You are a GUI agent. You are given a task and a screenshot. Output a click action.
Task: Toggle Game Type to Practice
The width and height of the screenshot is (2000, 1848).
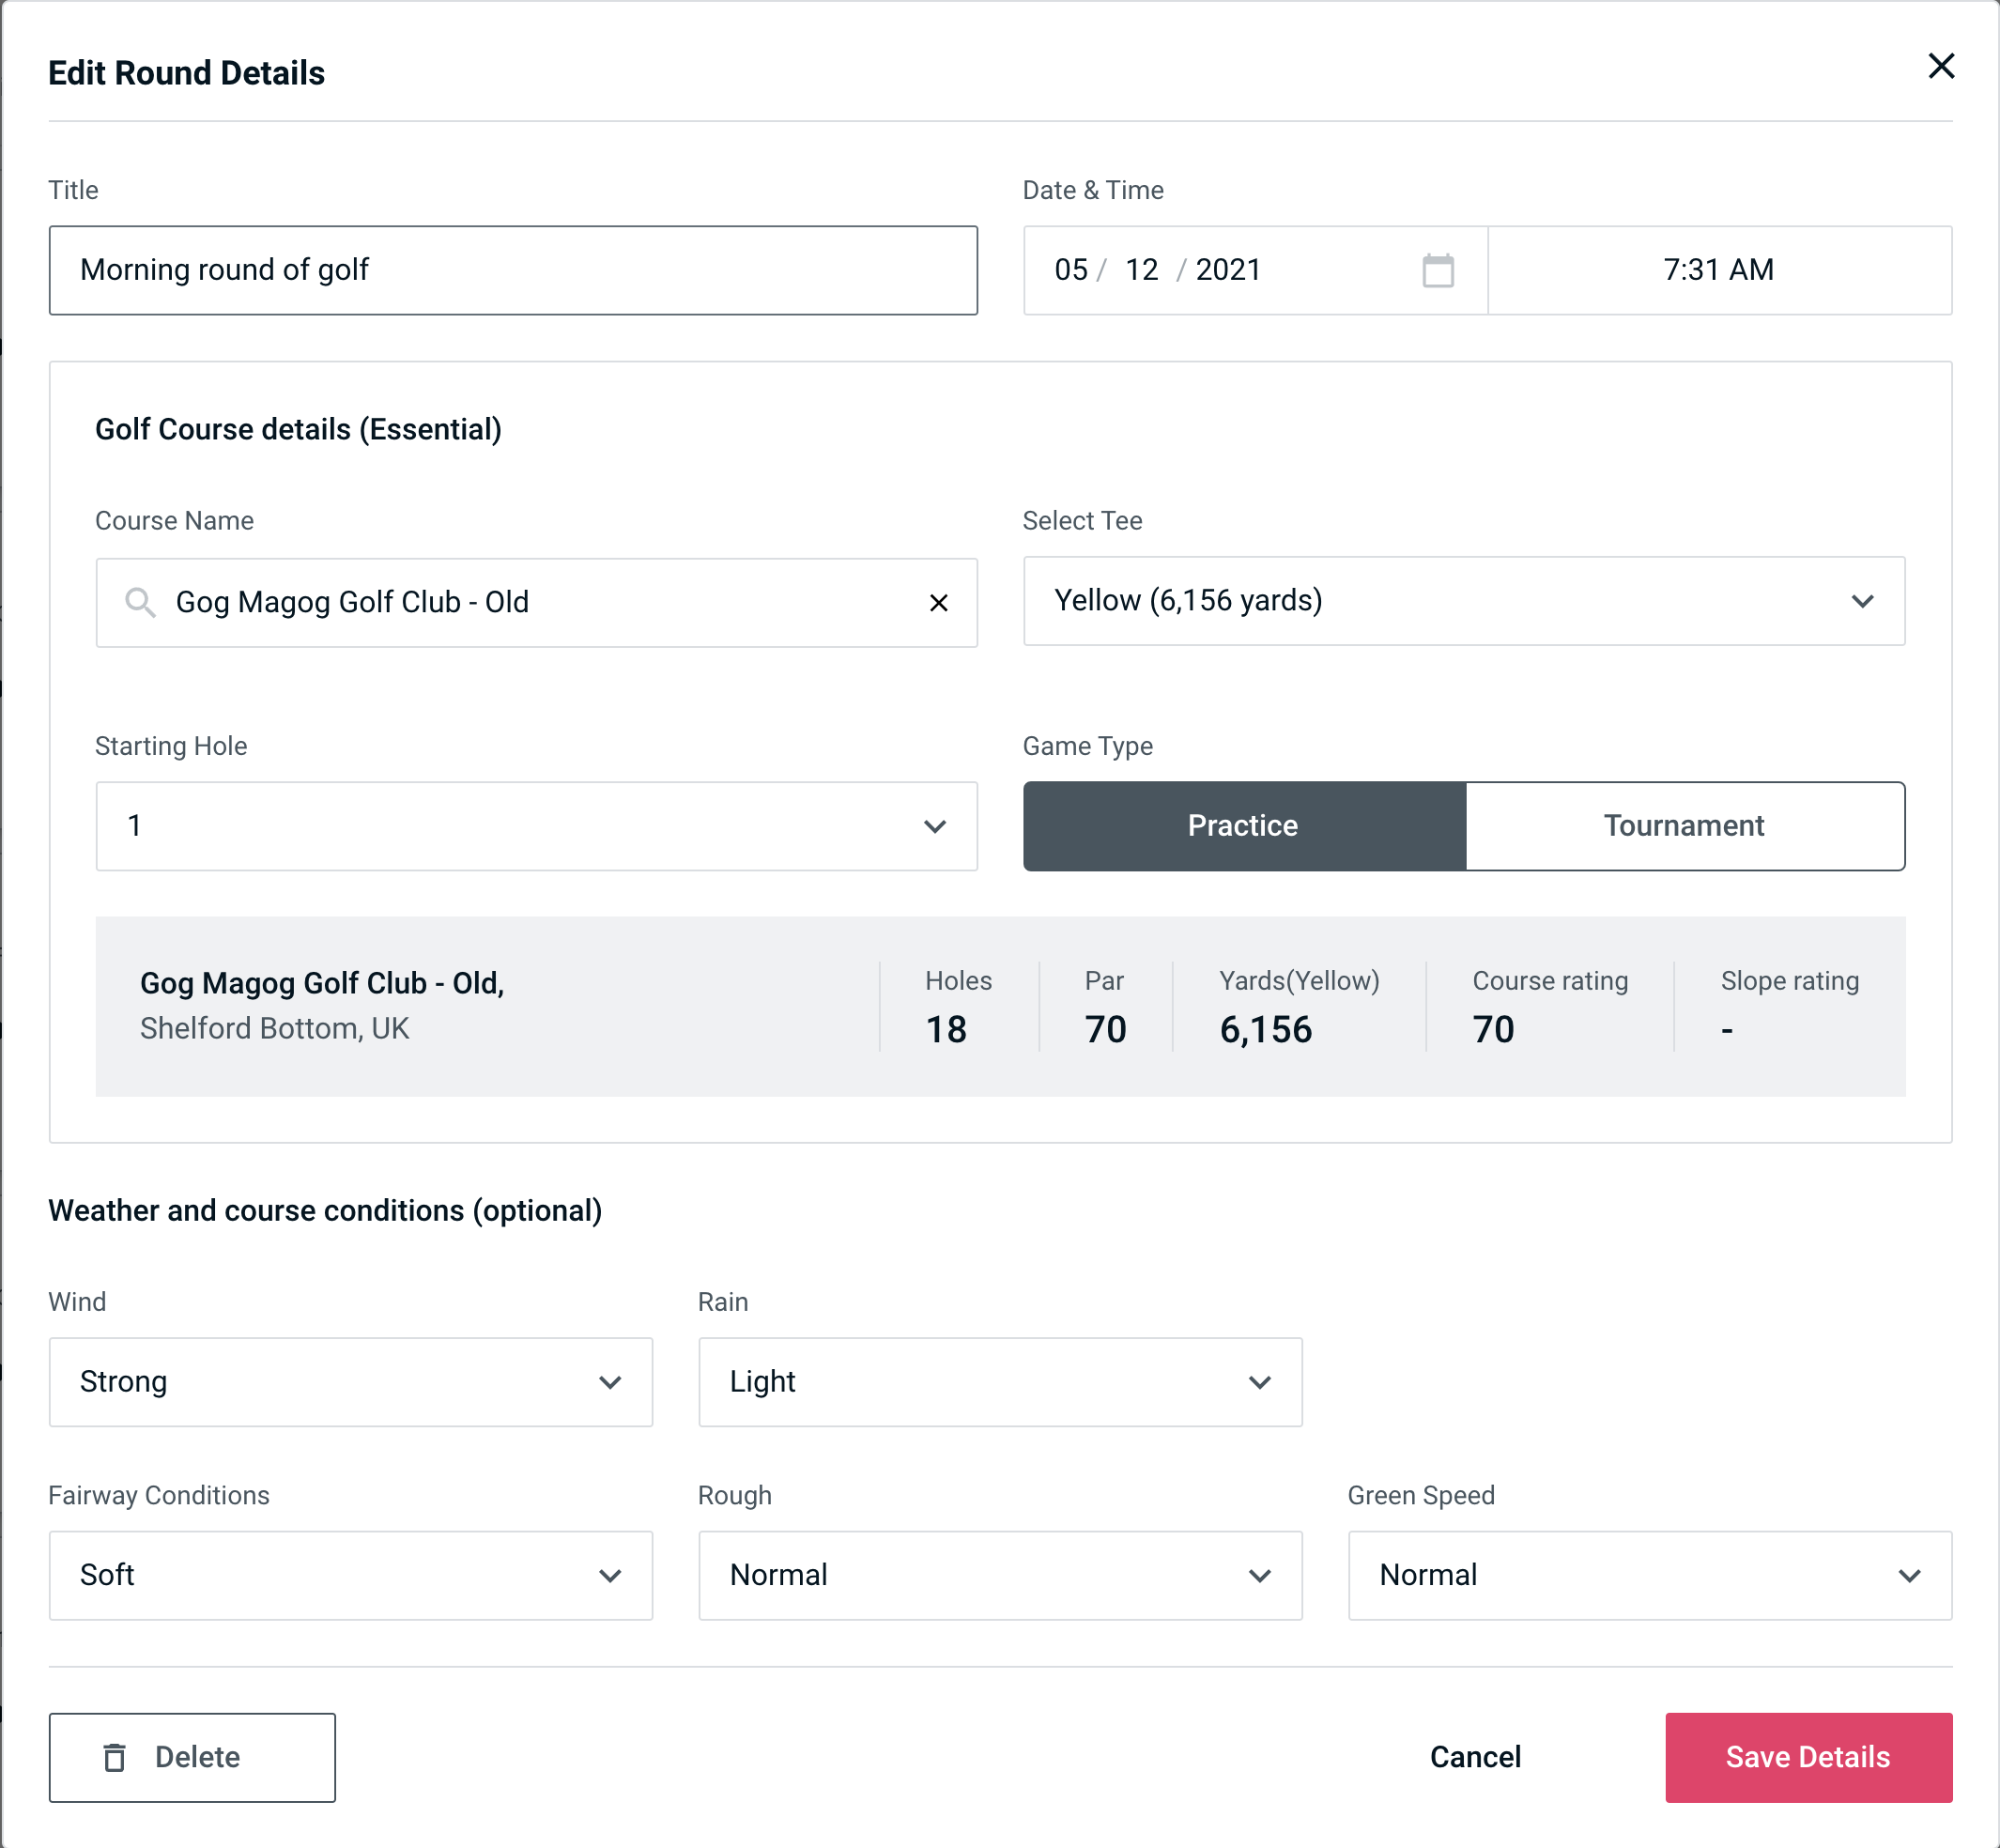coord(1244,825)
